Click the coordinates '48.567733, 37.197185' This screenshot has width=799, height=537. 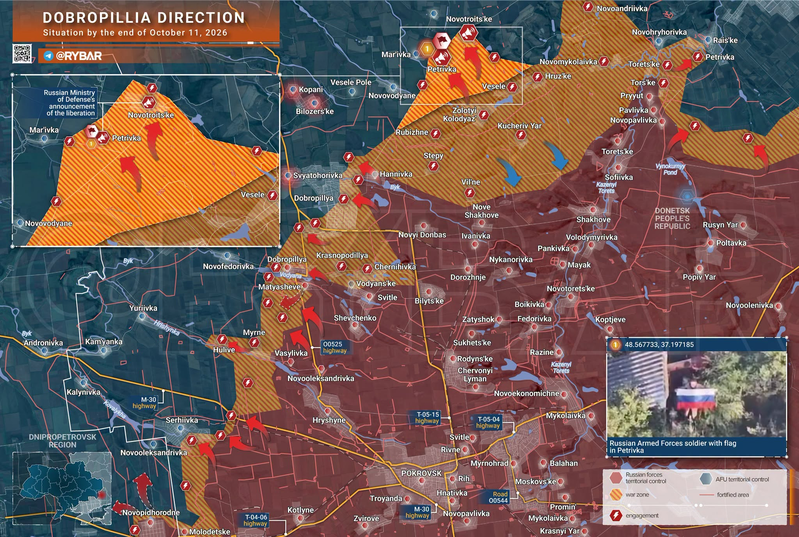(659, 345)
